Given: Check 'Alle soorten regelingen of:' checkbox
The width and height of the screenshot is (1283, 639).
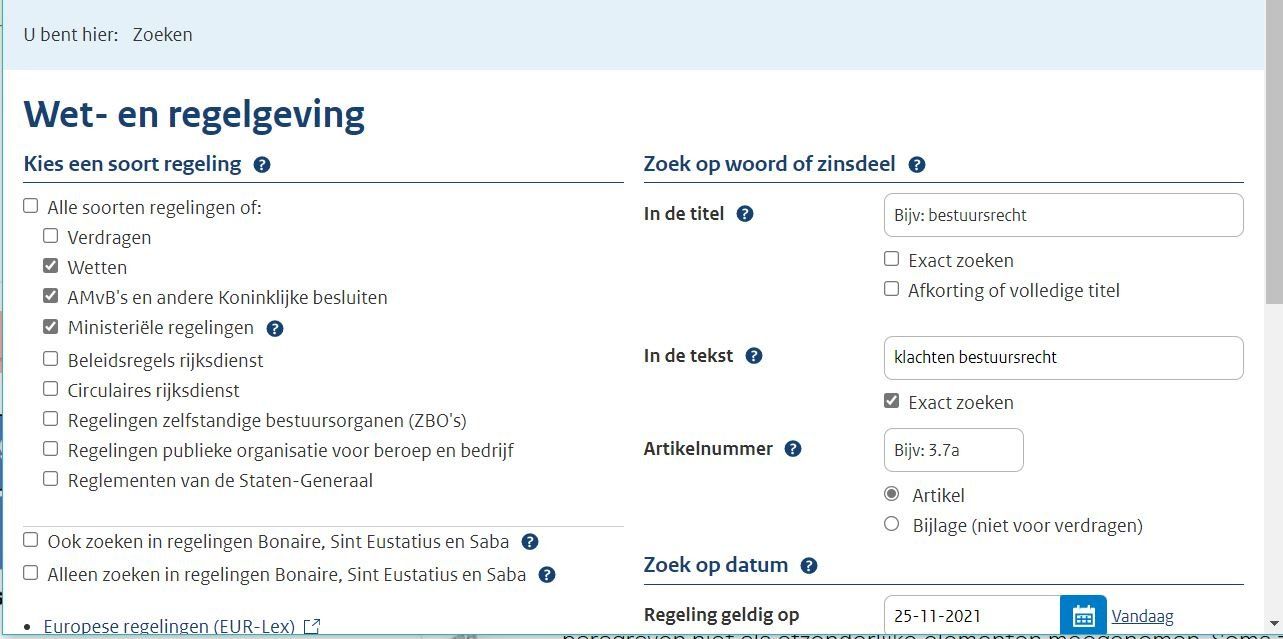Looking at the screenshot, I should pyautogui.click(x=31, y=206).
